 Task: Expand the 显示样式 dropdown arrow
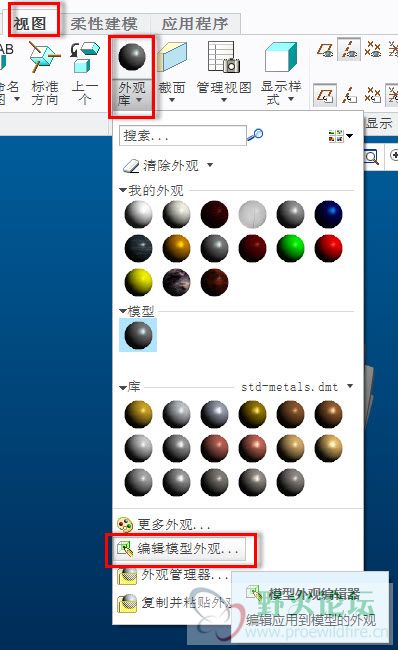coord(291,99)
